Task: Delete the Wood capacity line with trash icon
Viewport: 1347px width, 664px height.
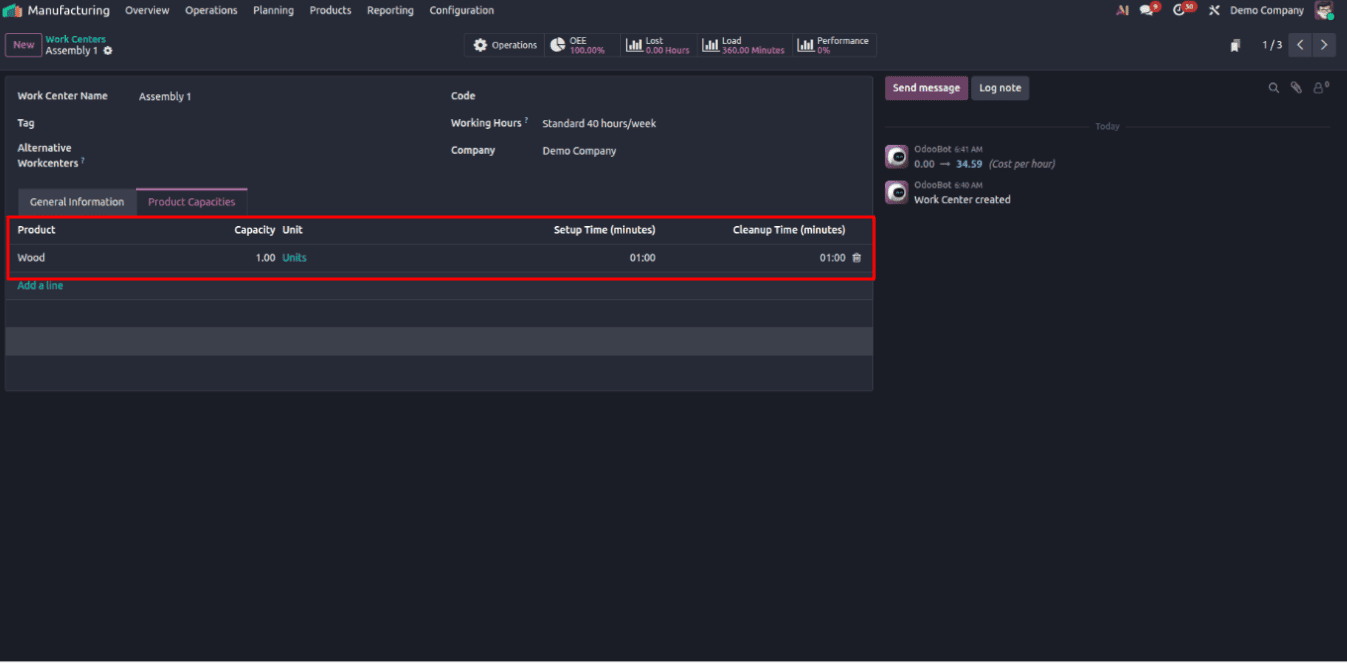Action: point(856,257)
